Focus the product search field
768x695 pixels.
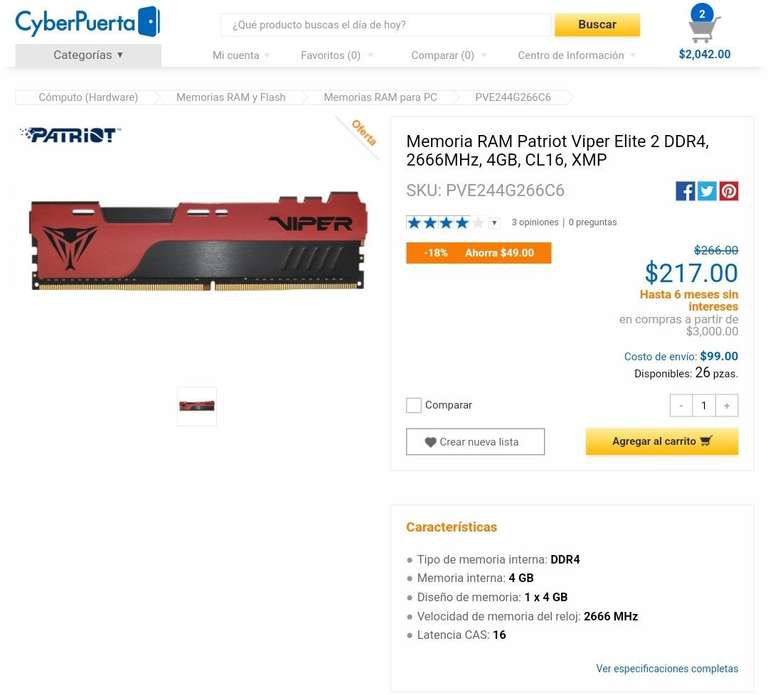point(386,25)
